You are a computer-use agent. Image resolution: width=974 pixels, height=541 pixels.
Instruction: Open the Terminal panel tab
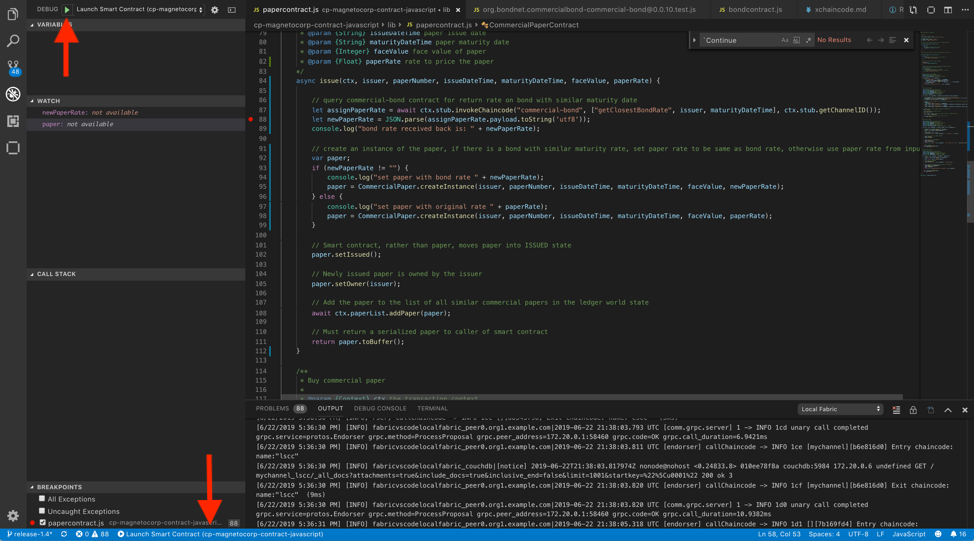432,409
